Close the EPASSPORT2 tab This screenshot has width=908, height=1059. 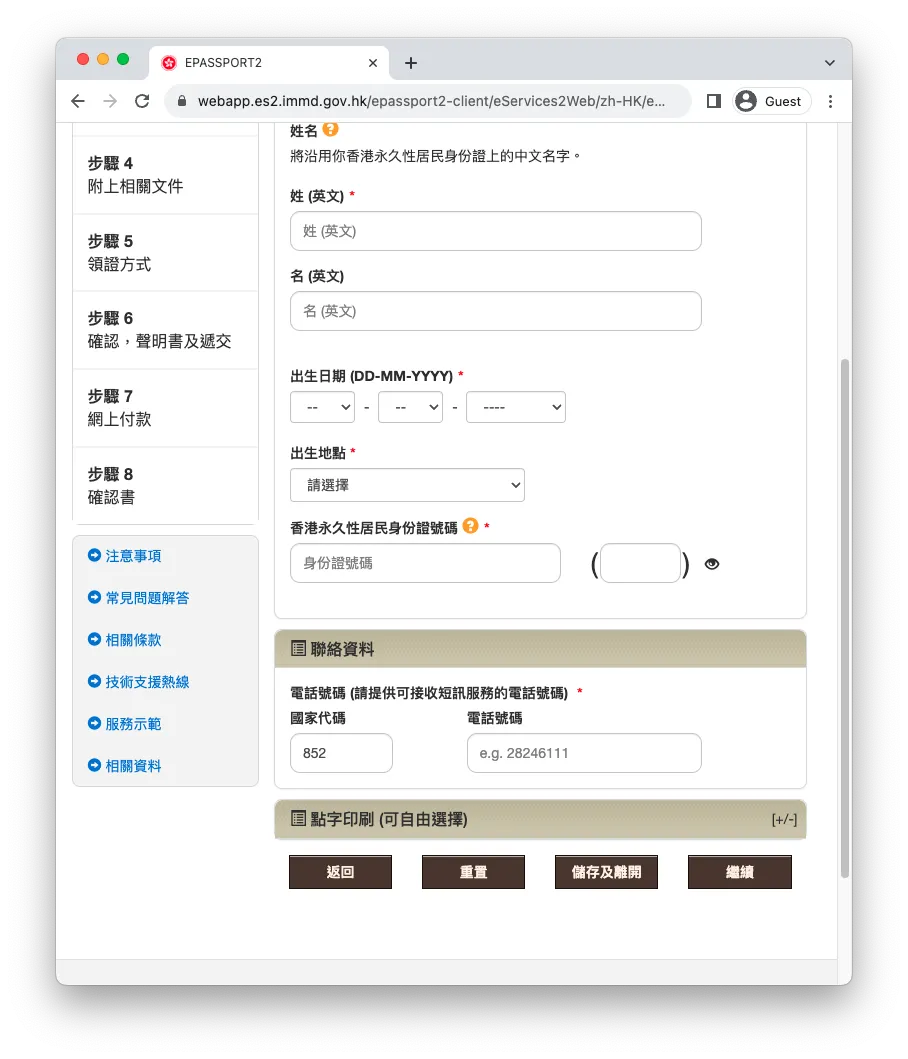click(x=373, y=63)
